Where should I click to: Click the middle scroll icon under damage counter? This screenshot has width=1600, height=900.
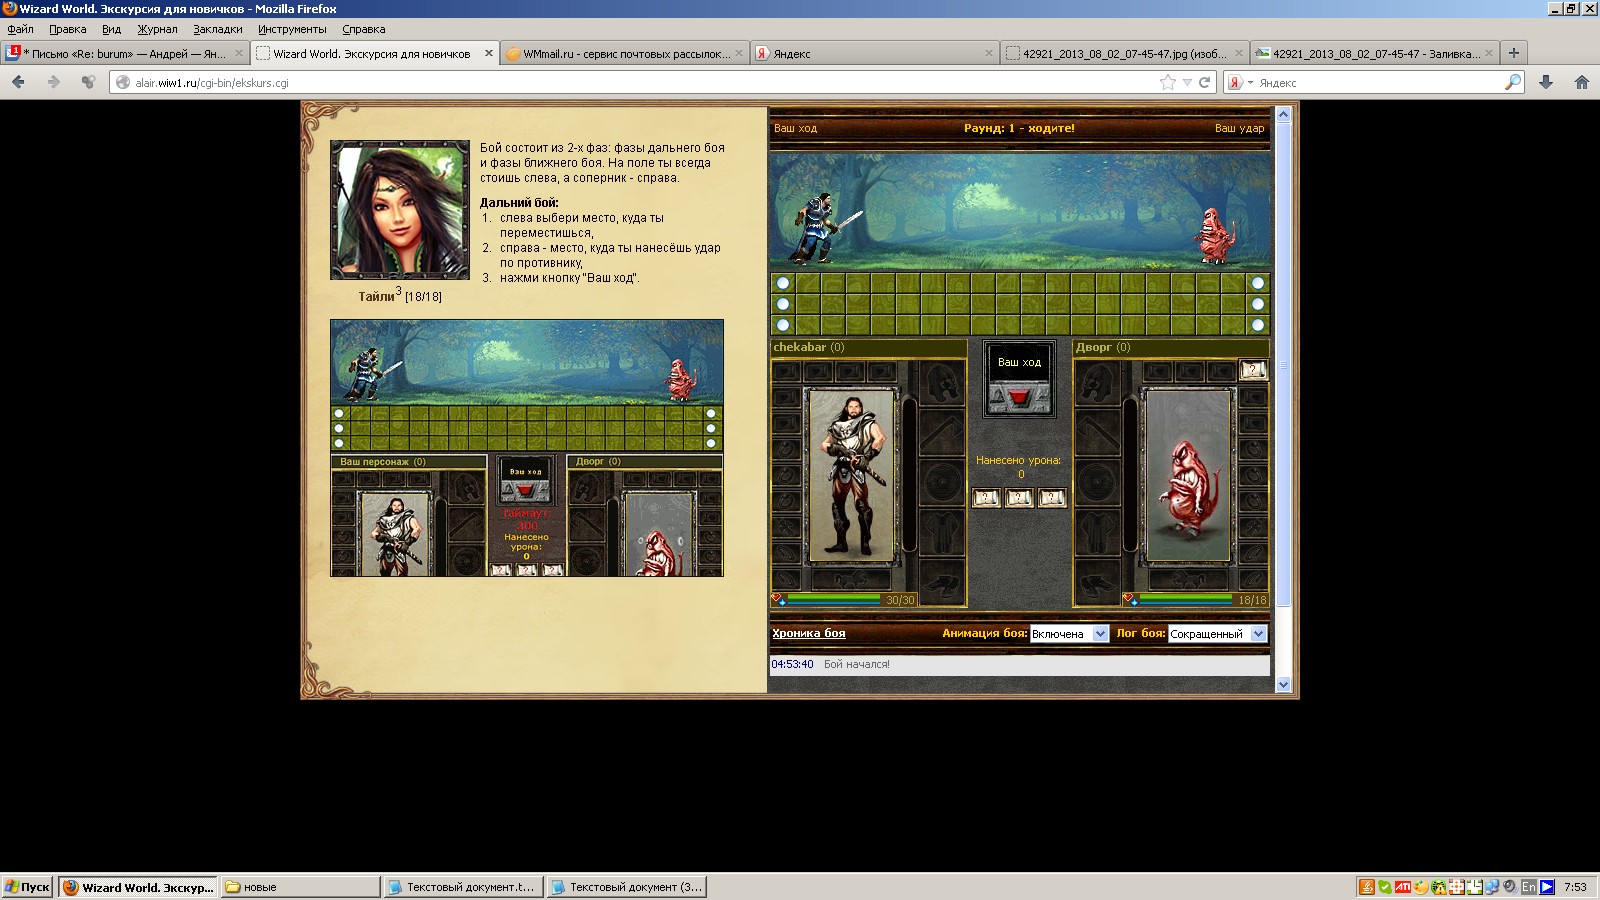tap(1019, 498)
